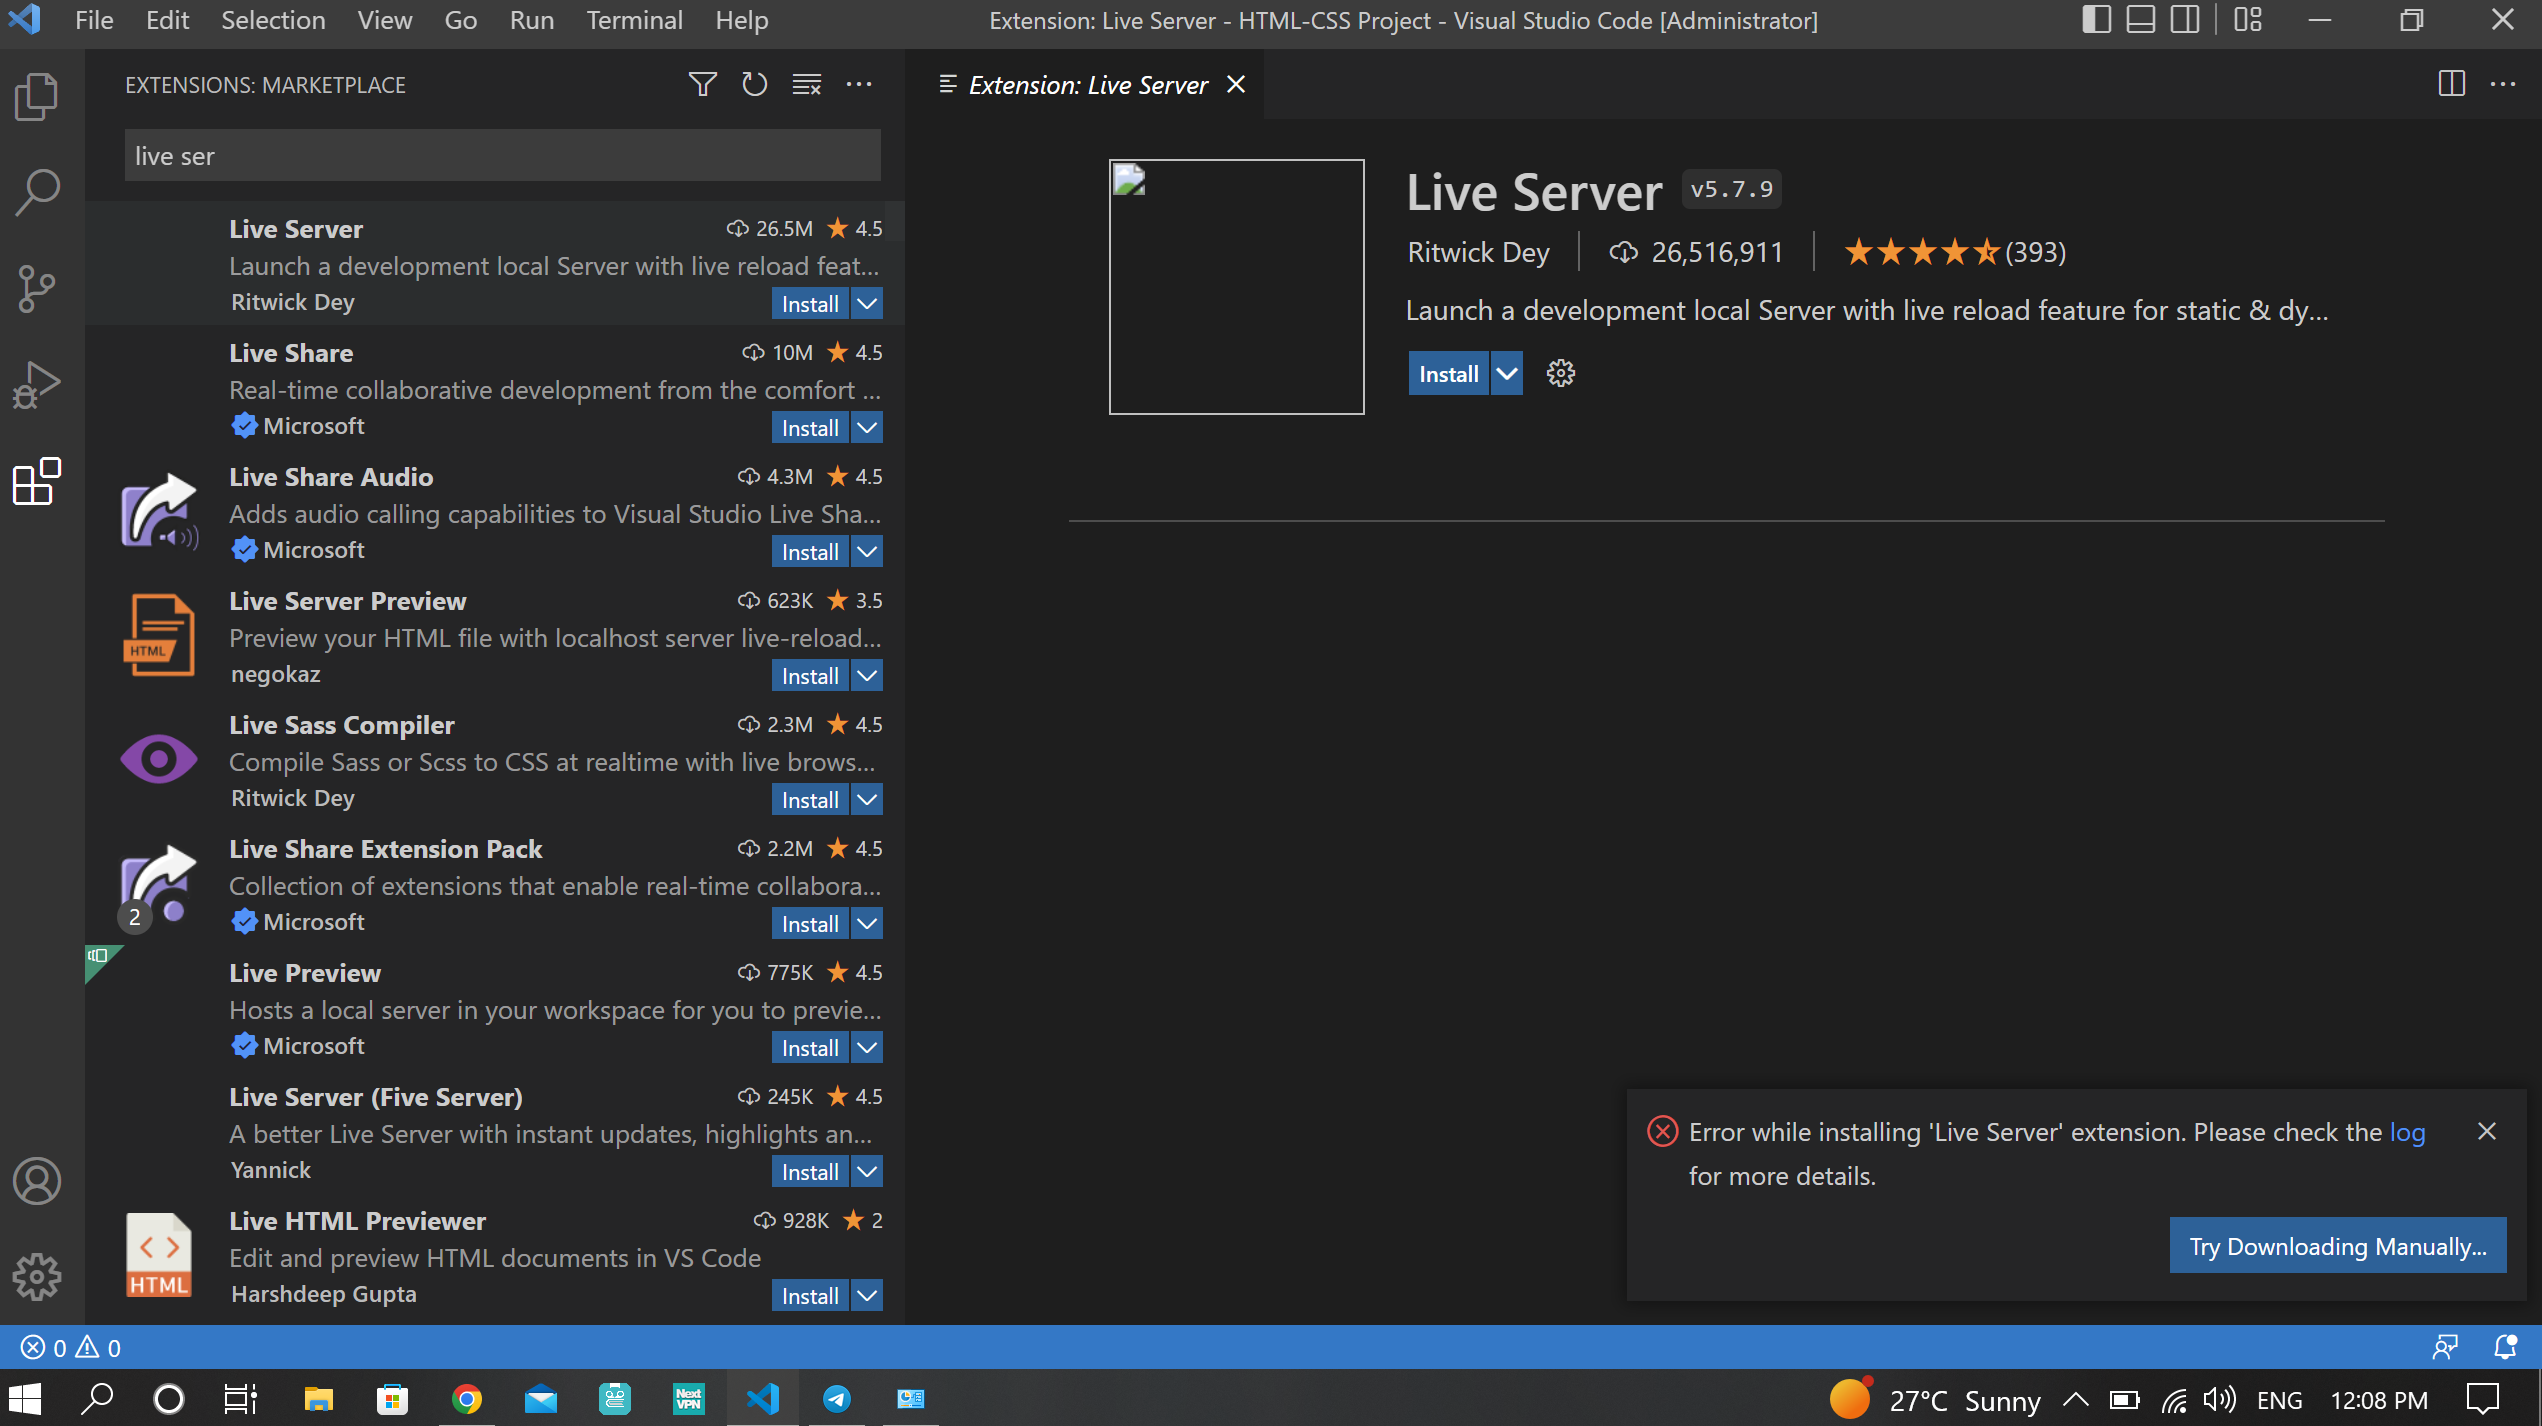
Task: Open Live Share Audio extension icon
Action: click(x=159, y=511)
